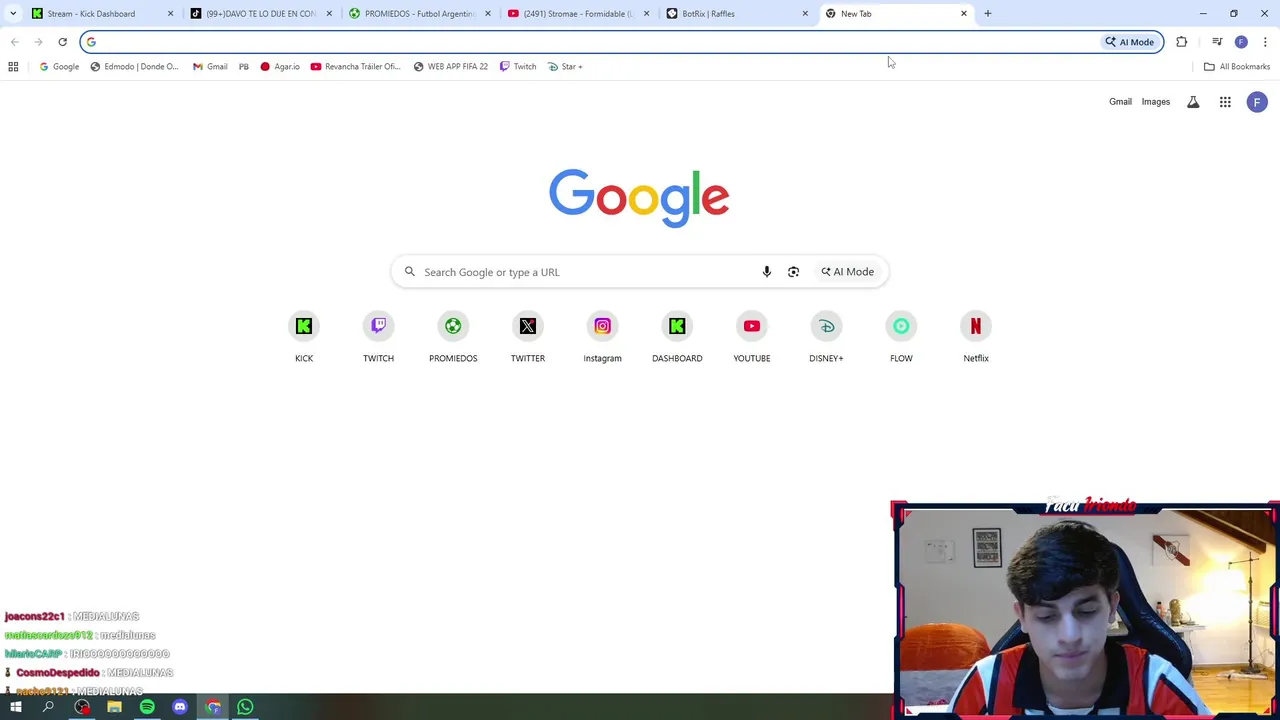The width and height of the screenshot is (1280, 720).
Task: Reload the current page
Action: tap(62, 42)
